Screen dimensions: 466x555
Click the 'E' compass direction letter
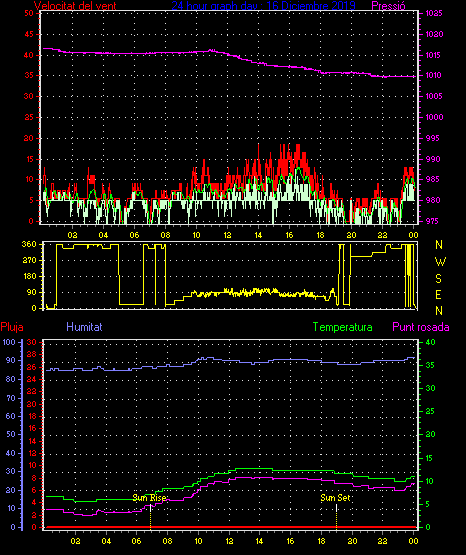(438, 294)
